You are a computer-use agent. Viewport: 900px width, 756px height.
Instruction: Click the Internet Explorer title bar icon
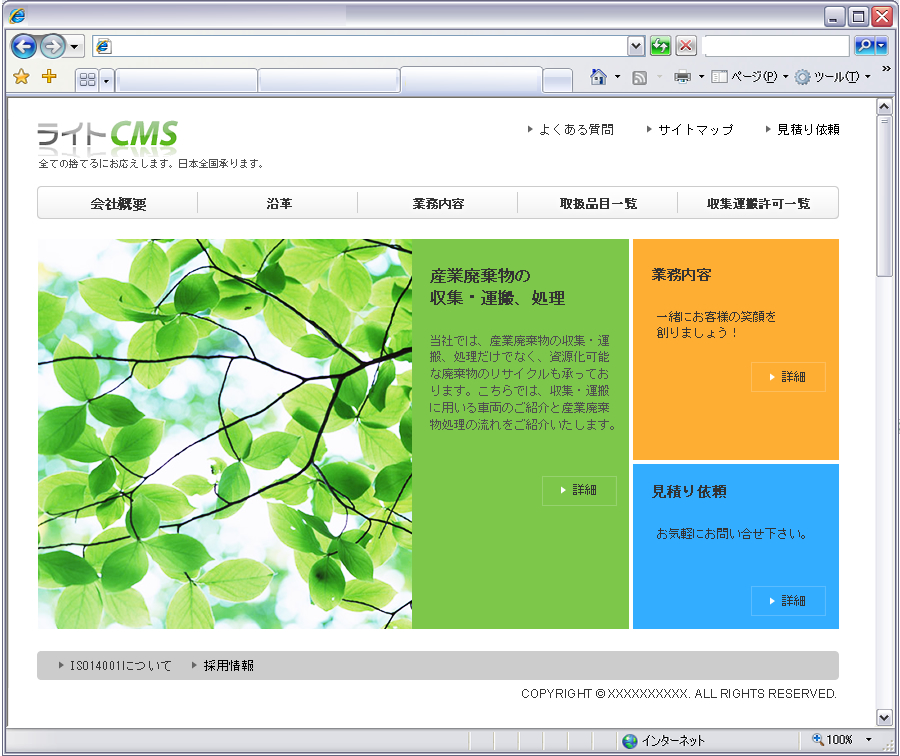point(17,15)
